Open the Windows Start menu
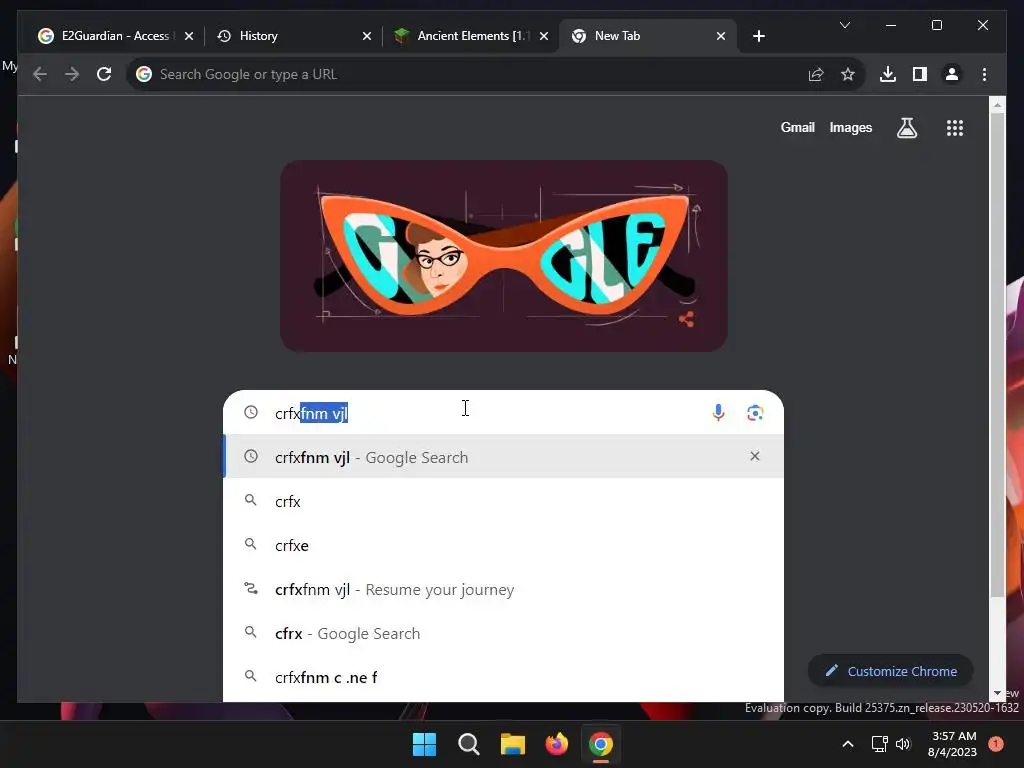Screen dimensions: 1024x768 pos(424,744)
